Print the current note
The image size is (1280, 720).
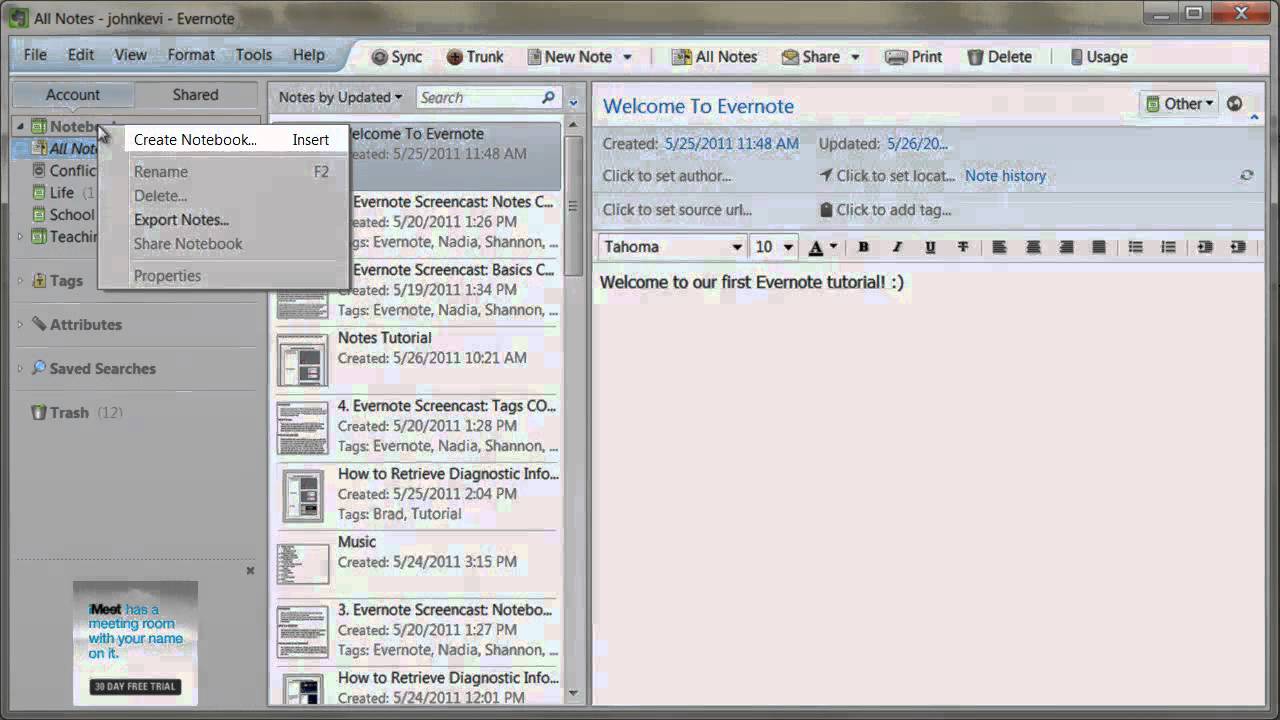point(913,57)
